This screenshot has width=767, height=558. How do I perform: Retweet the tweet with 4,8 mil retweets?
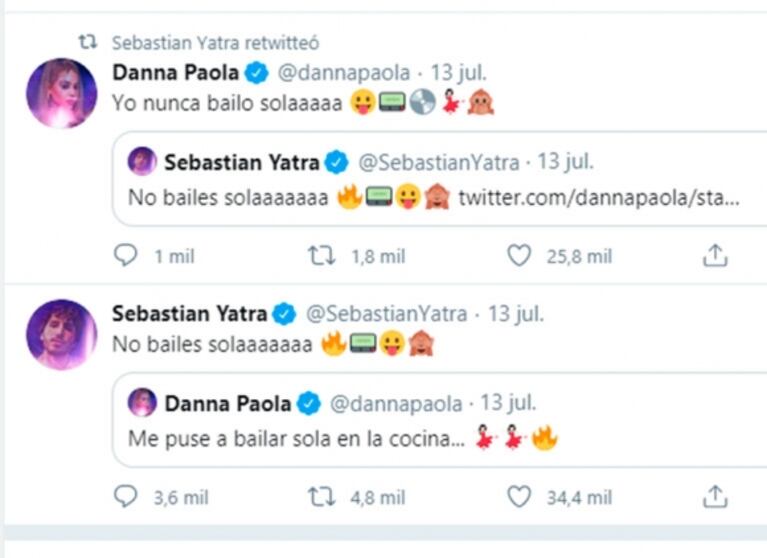pos(319,497)
